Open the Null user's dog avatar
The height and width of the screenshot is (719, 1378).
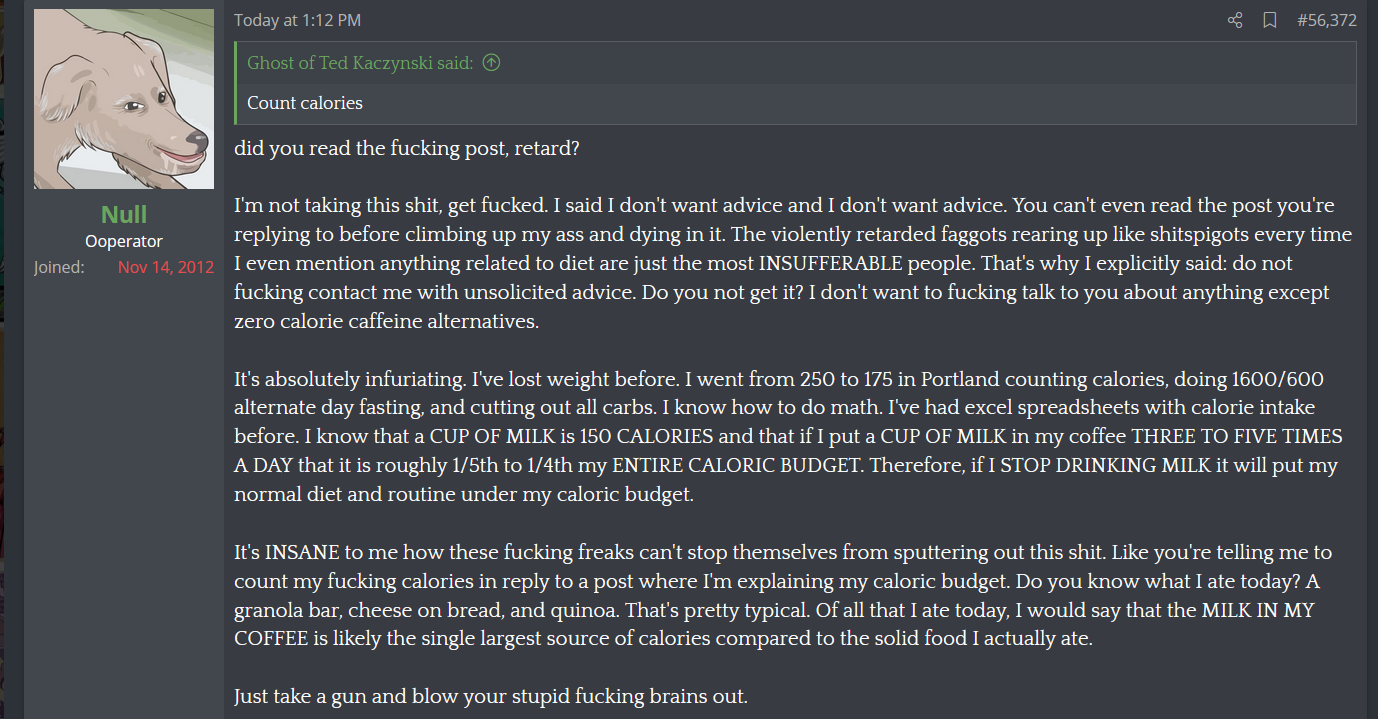[124, 99]
